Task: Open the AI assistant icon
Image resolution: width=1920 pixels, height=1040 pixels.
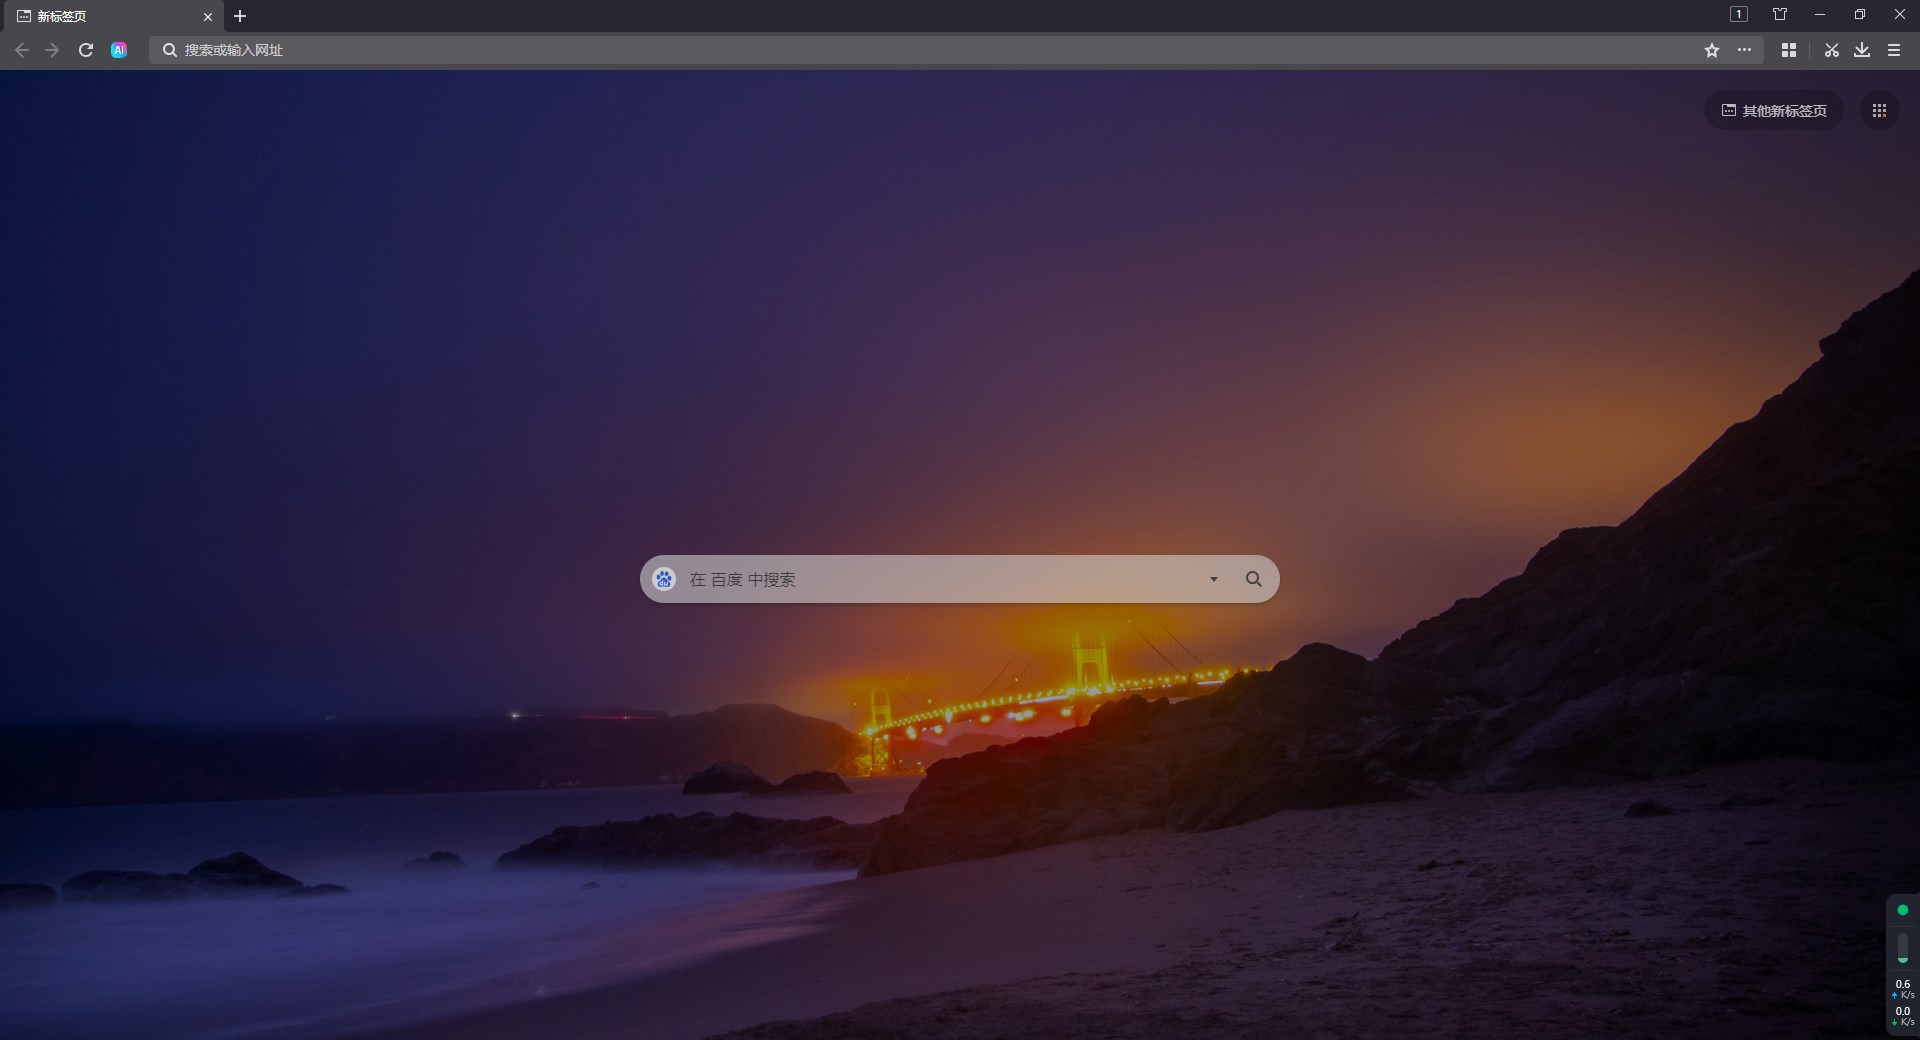Action: [119, 50]
